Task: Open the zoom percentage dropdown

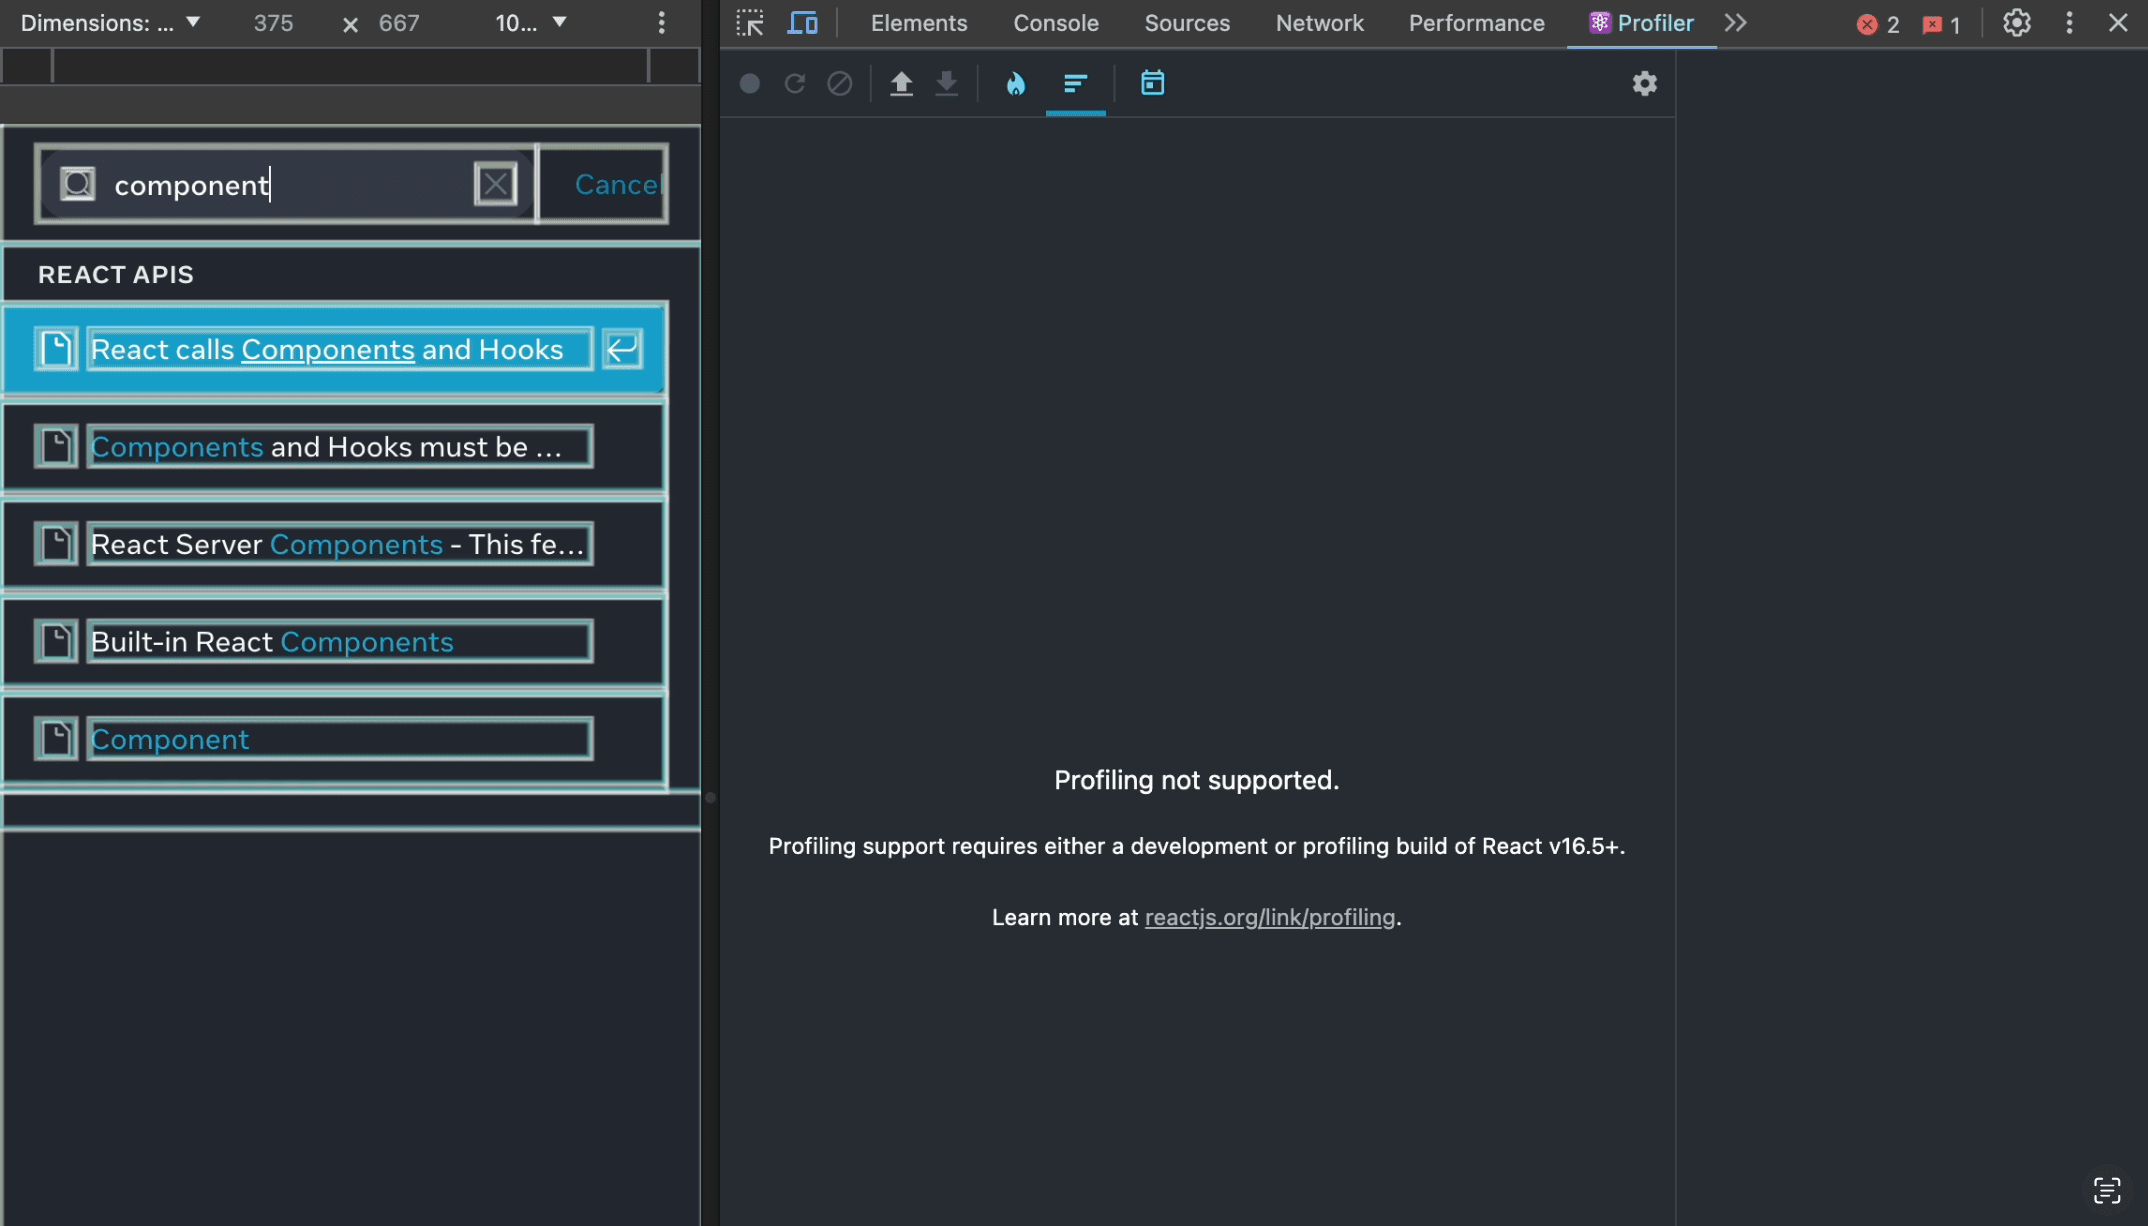Action: tap(531, 23)
